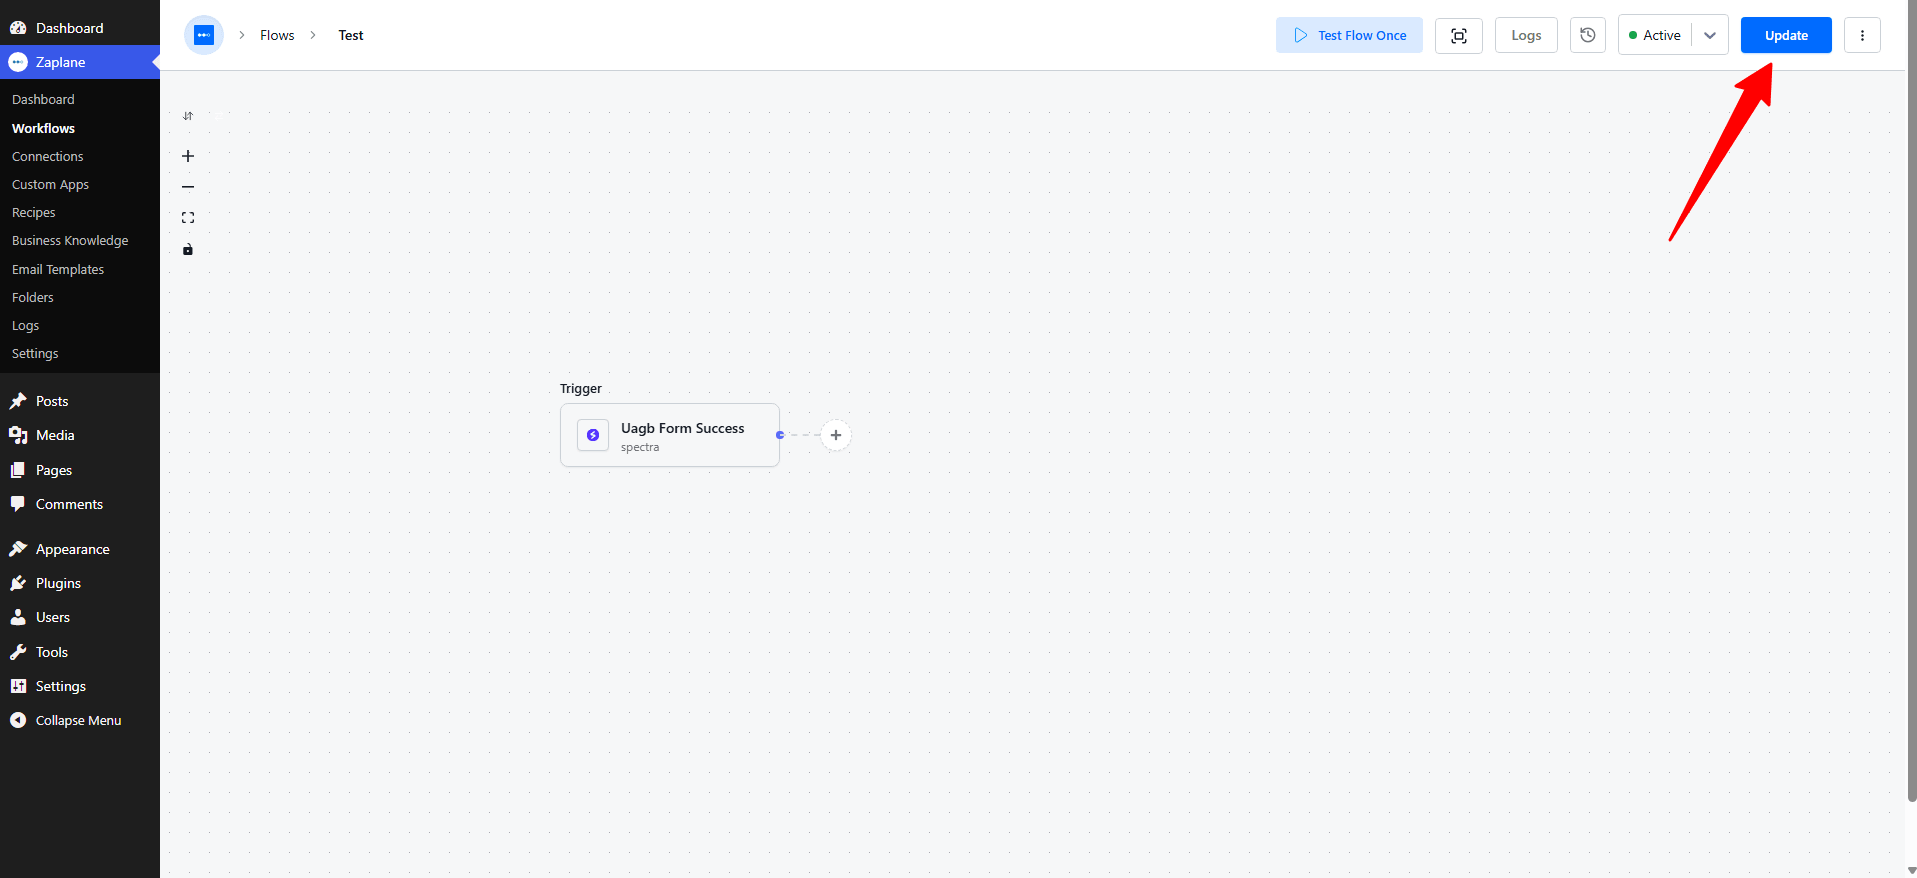Click the Update button

pos(1786,35)
